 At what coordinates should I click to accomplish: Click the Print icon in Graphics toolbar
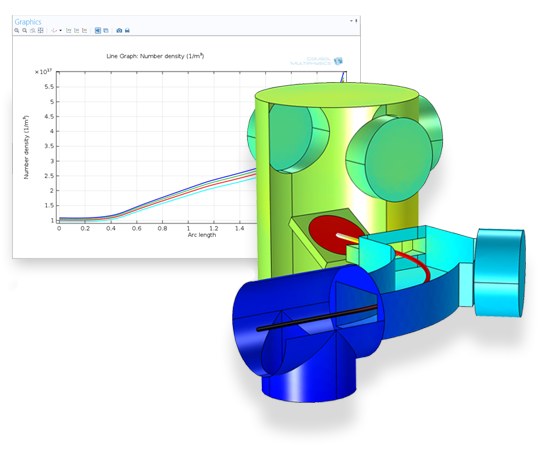127,31
